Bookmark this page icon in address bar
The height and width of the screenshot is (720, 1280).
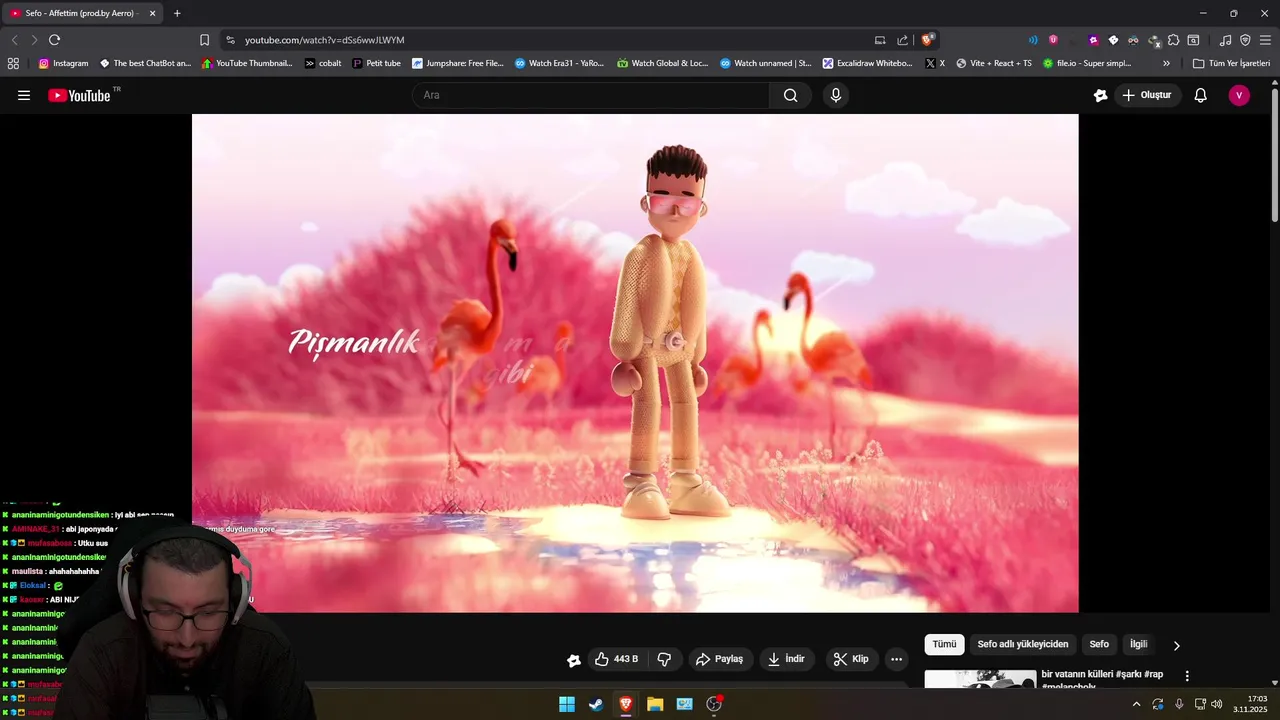(204, 40)
